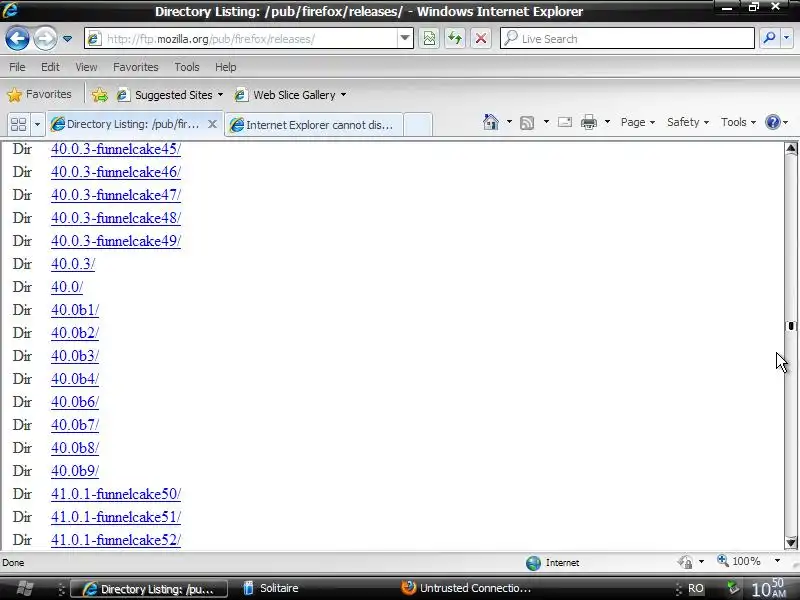Open the Page command menu
Screen dimensions: 800x600
point(637,122)
